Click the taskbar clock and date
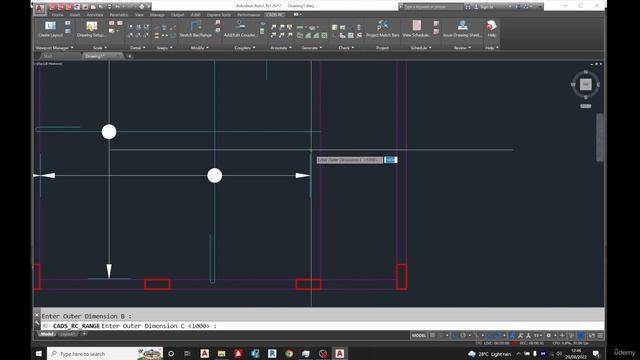Screen dimensions: 640x360 click(576, 353)
